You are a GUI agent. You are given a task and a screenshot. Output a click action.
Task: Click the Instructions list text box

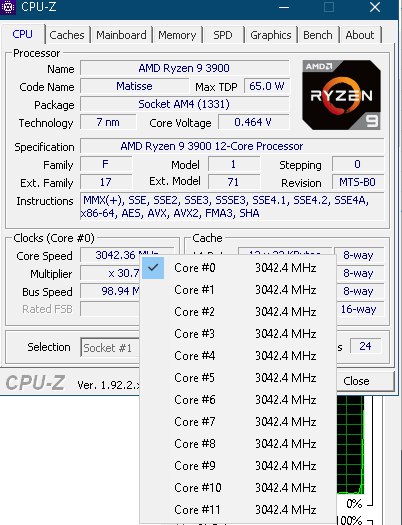[x=232, y=207]
